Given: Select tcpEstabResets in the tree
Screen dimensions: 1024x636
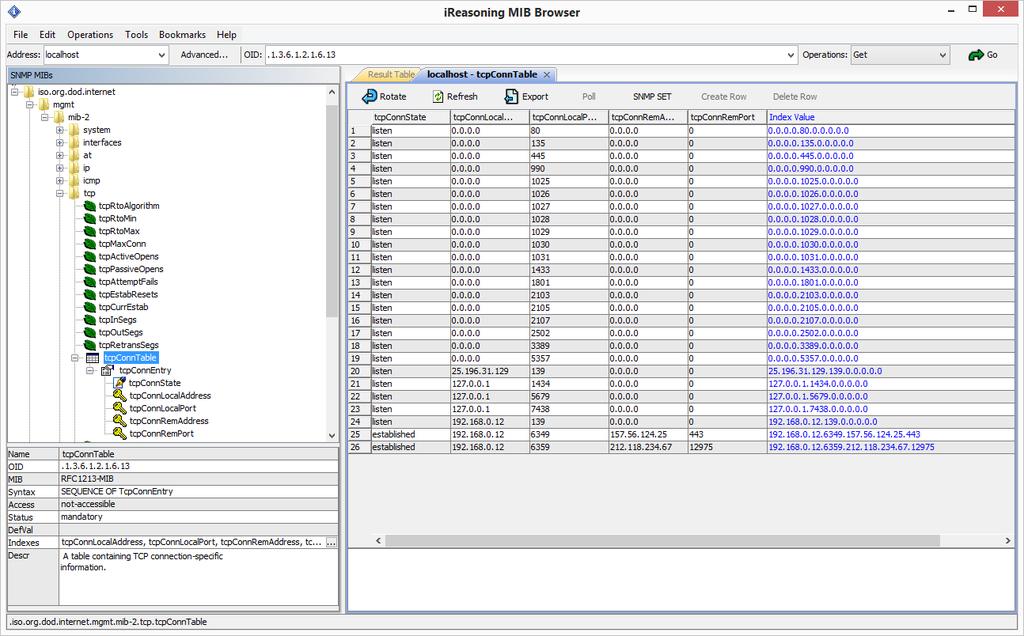Looking at the screenshot, I should pos(128,294).
